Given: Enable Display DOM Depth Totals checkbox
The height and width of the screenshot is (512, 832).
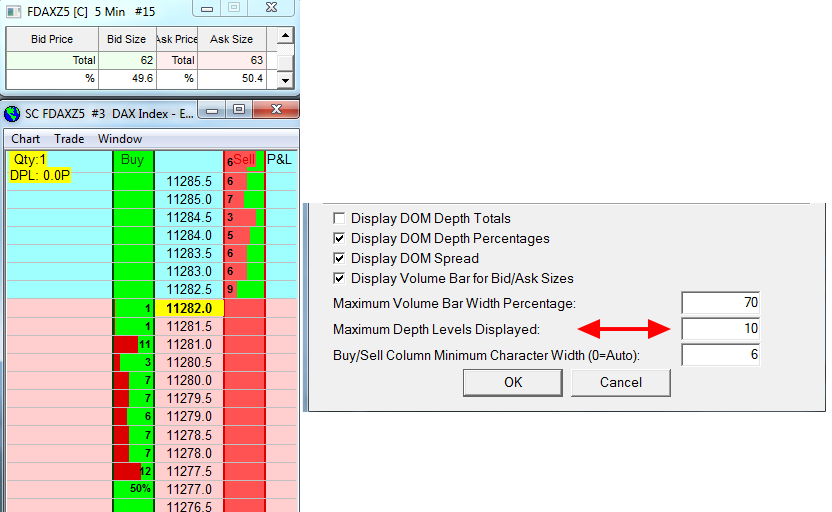Looking at the screenshot, I should [x=339, y=218].
